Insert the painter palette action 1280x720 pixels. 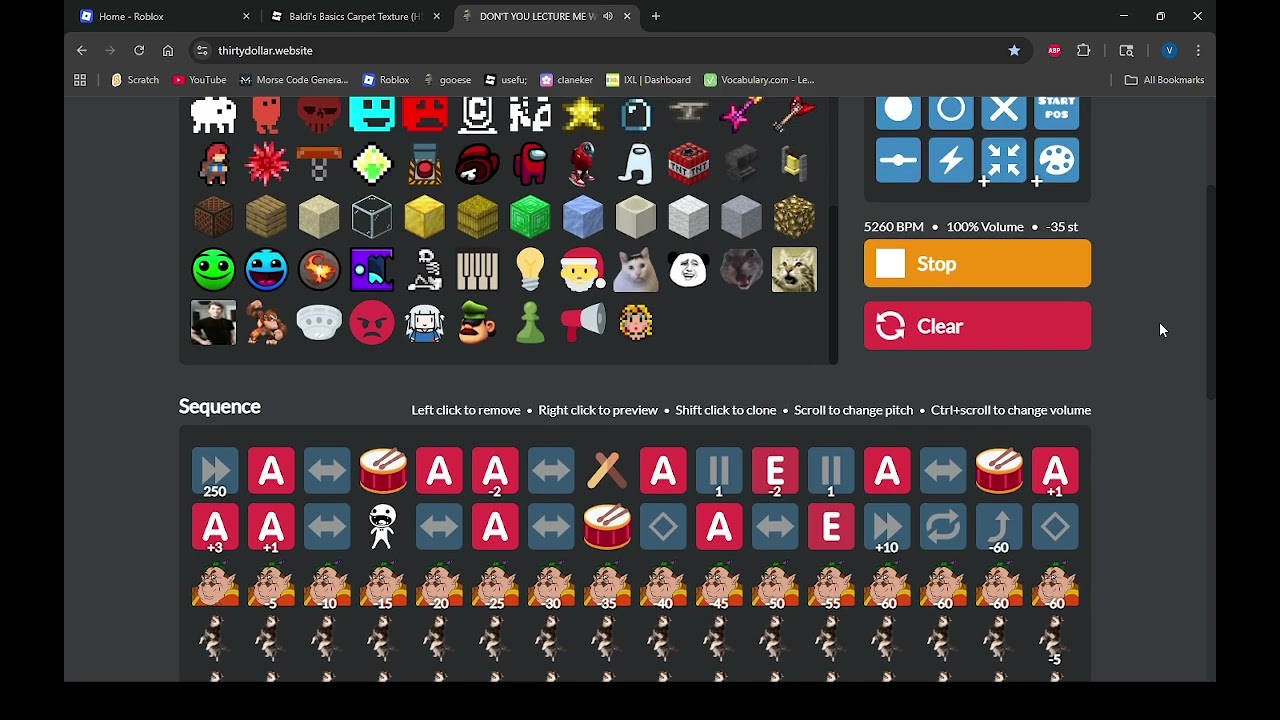[x=1057, y=161]
